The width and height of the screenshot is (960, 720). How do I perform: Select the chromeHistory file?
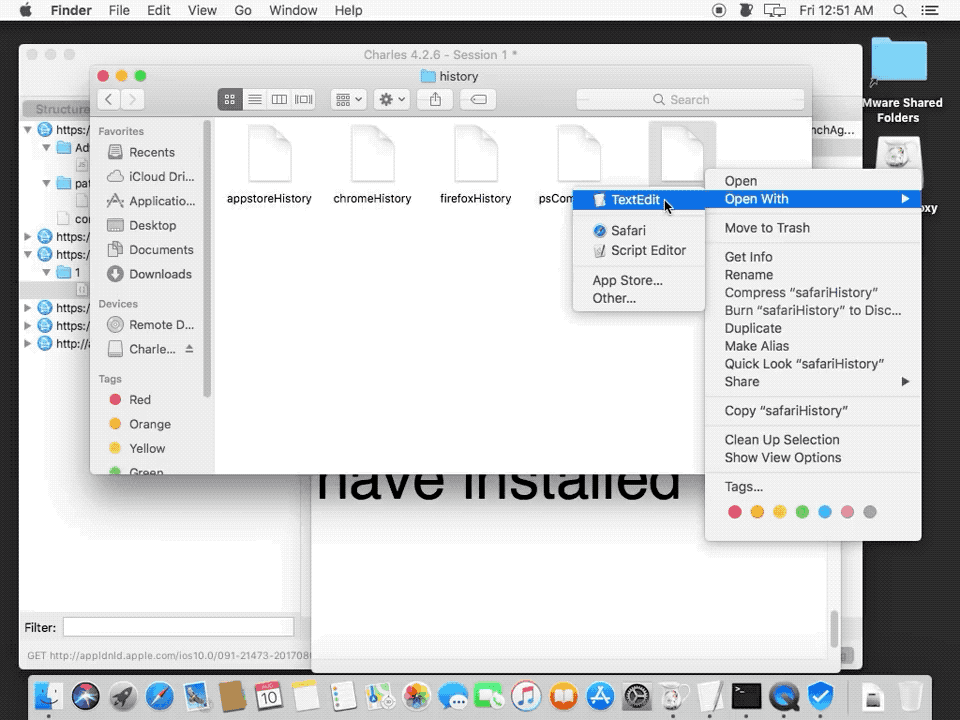coord(372,164)
